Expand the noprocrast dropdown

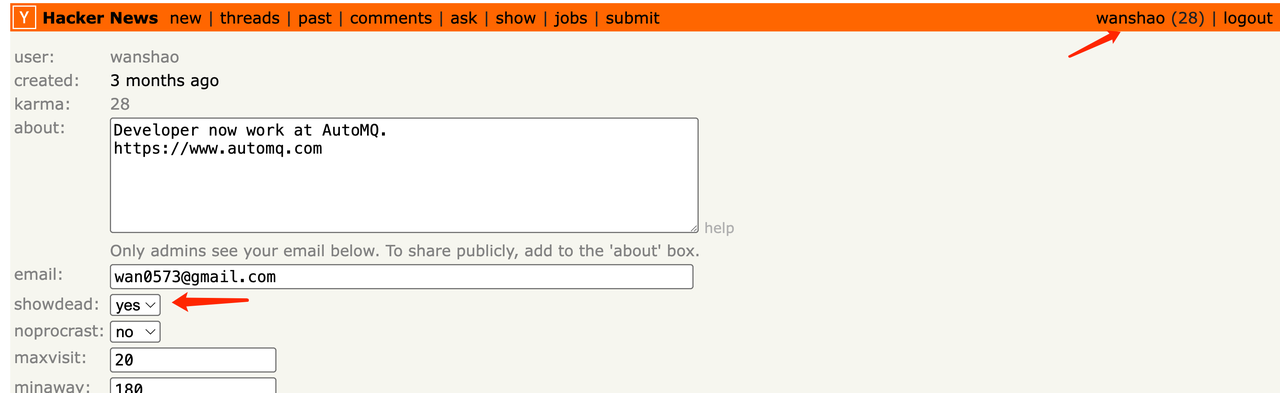(135, 331)
